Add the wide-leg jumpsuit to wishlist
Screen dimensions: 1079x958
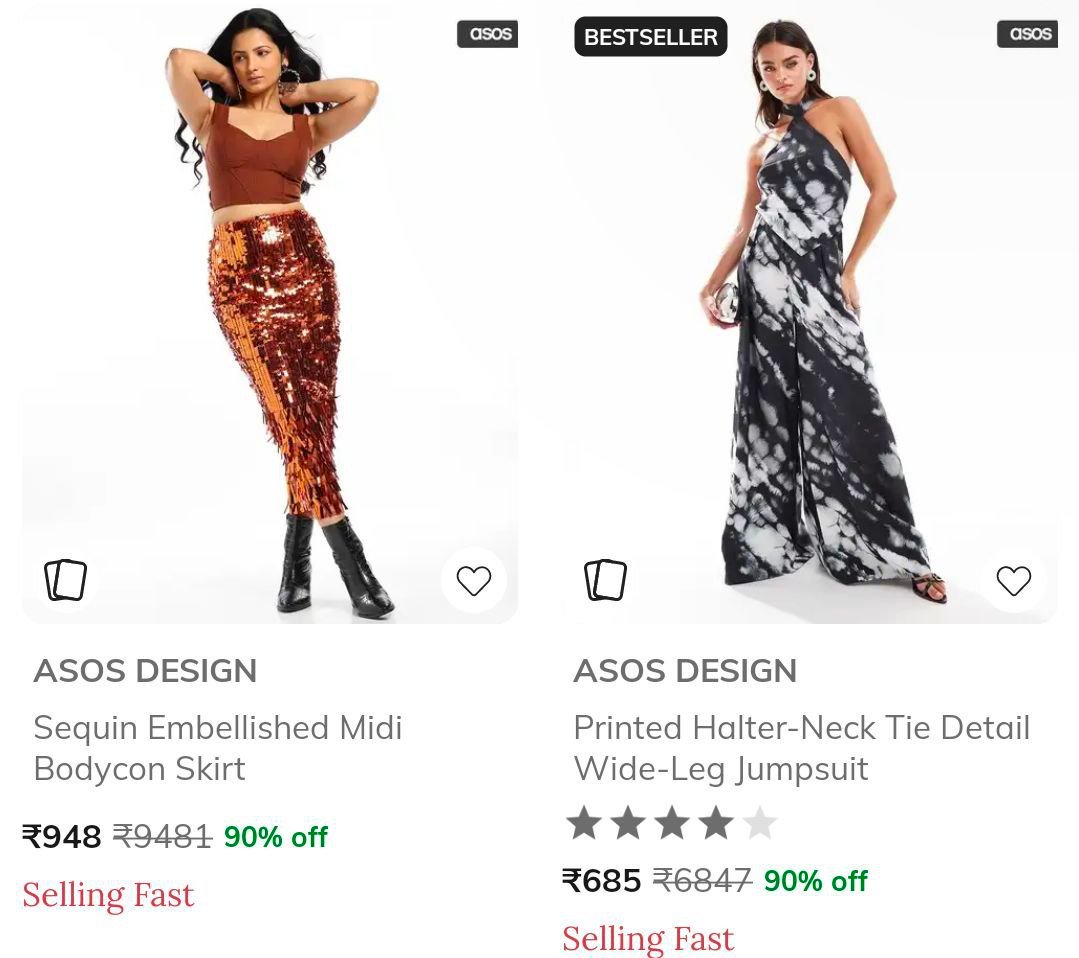1013,580
